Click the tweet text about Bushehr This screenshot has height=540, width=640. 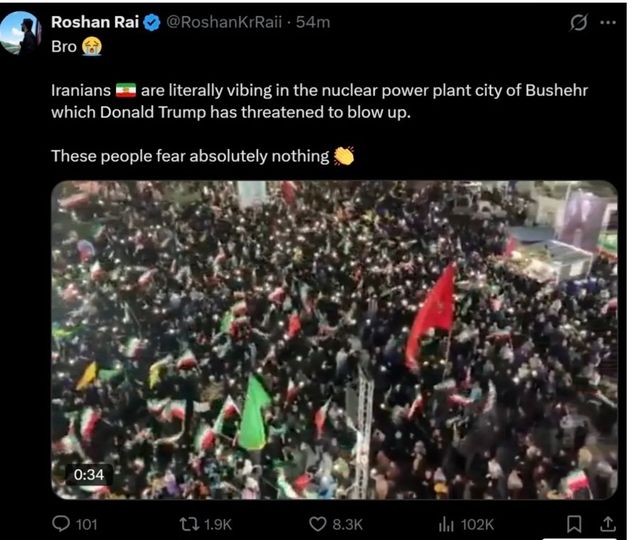point(320,101)
